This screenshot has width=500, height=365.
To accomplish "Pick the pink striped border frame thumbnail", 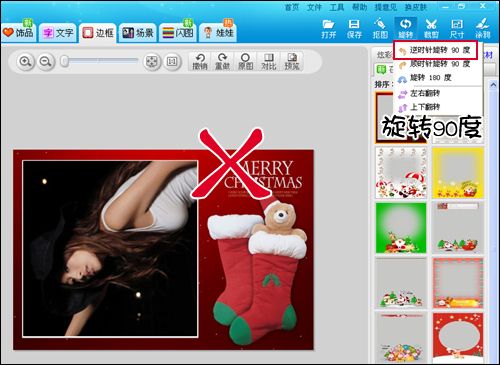I will click(x=458, y=283).
